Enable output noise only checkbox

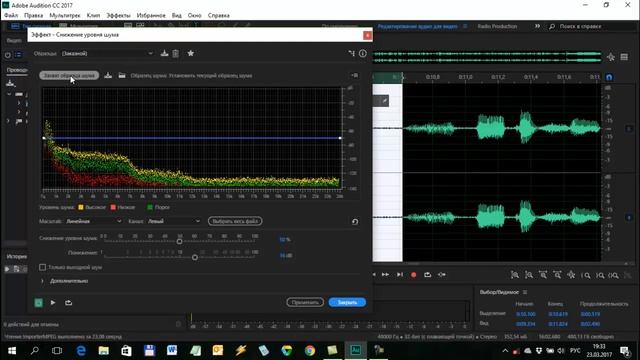click(x=42, y=267)
